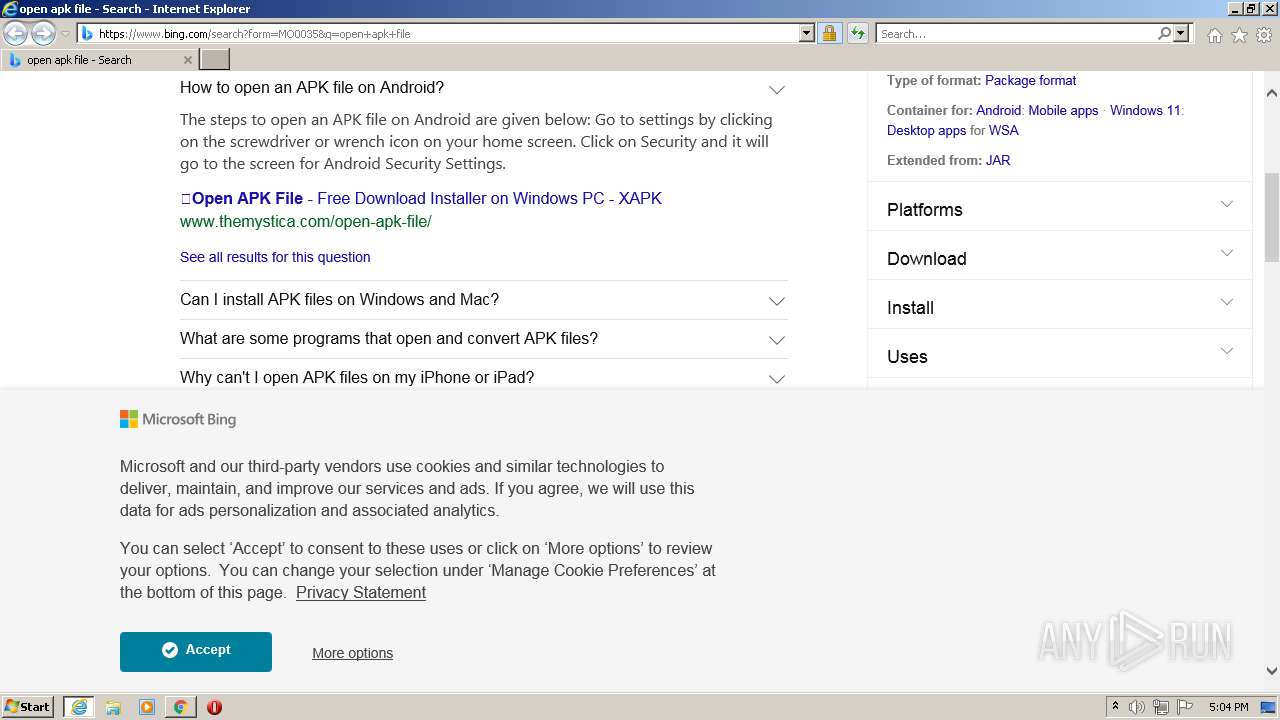Open Favorites star icon
The height and width of the screenshot is (720, 1280).
coord(1239,35)
